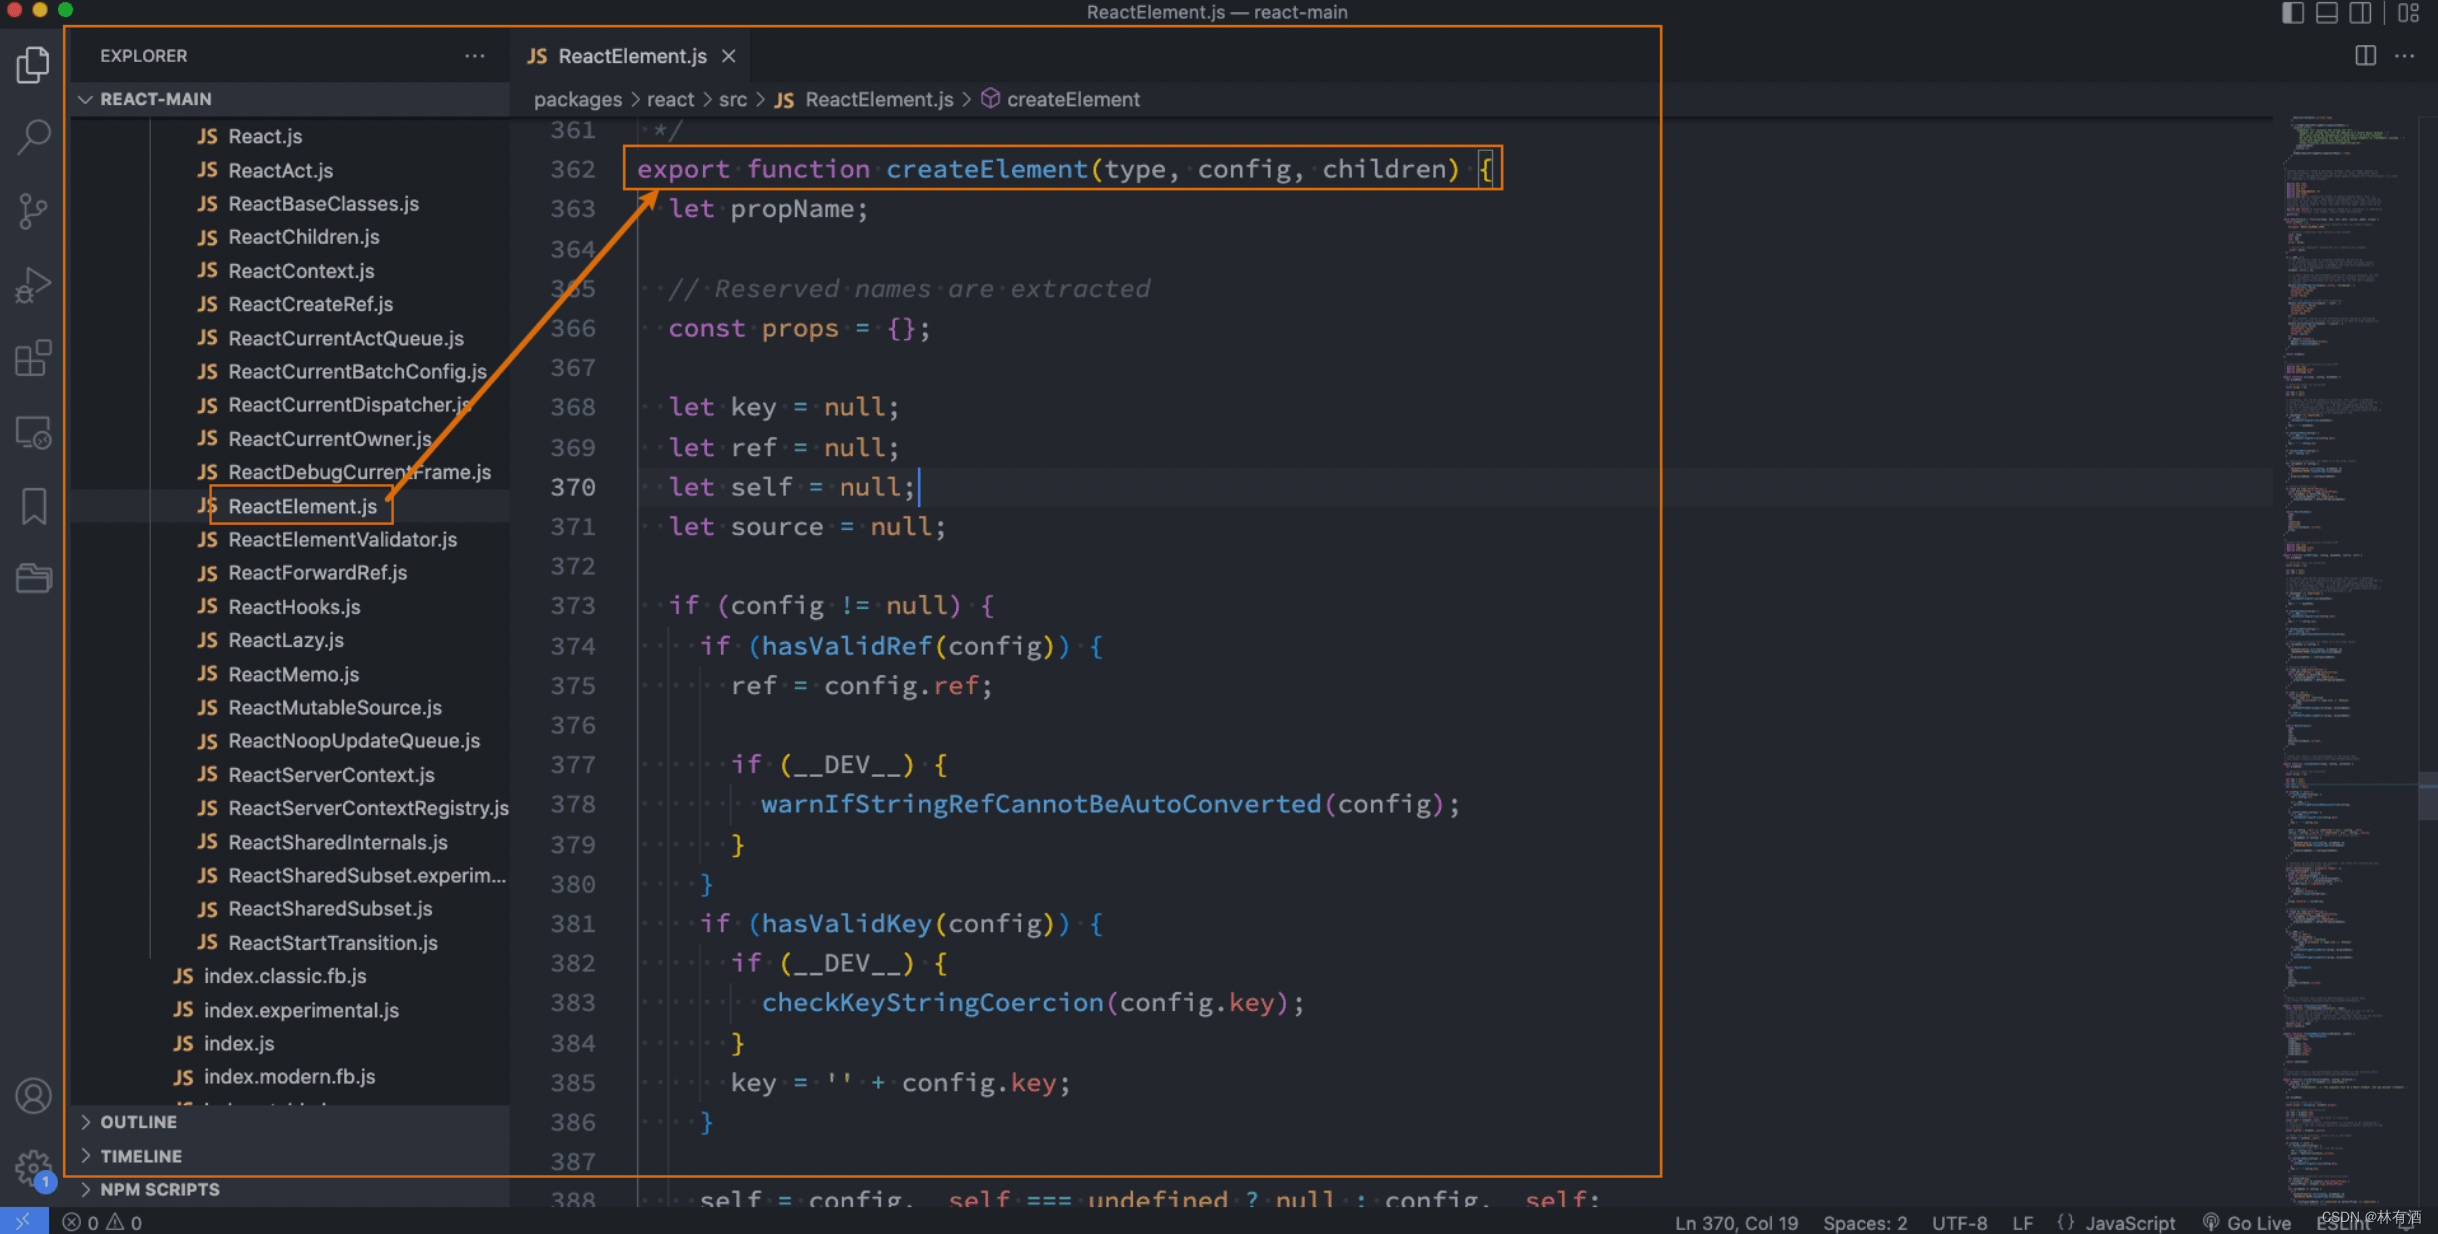
Task: Open the Accounts icon
Action: tap(33, 1096)
